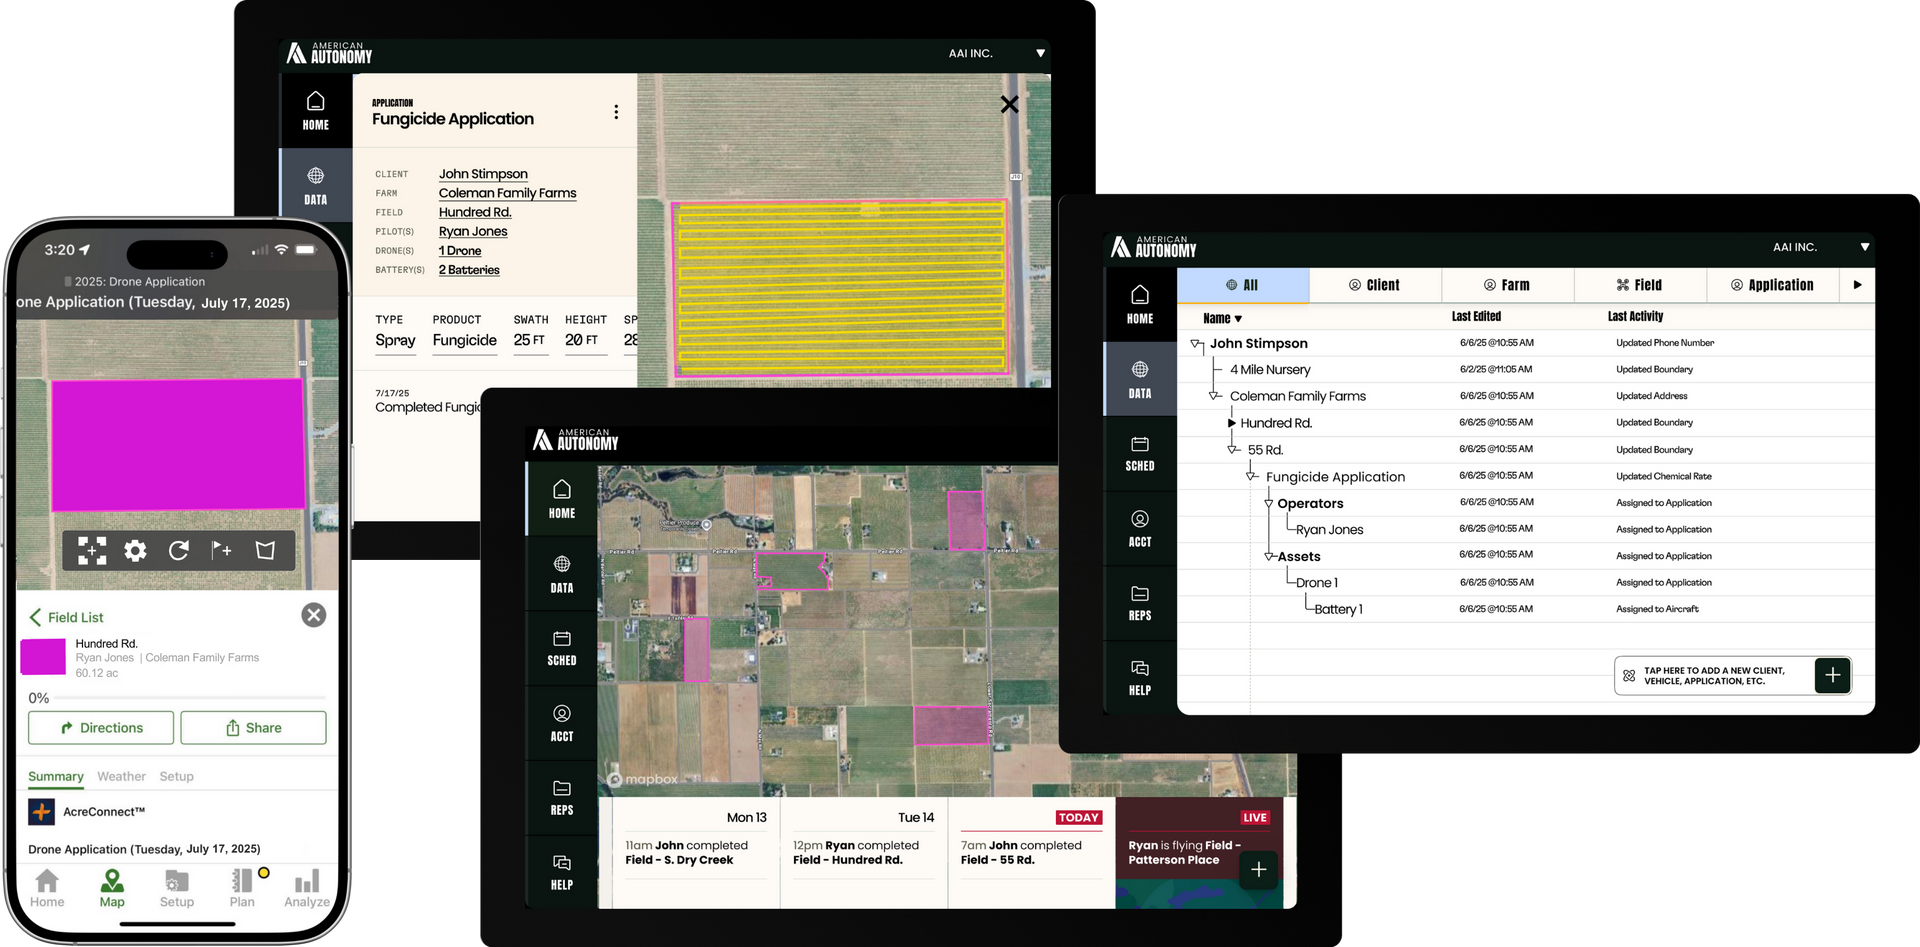Click the settings gear on phone map toolbar
This screenshot has height=947, width=1920.
[x=135, y=550]
